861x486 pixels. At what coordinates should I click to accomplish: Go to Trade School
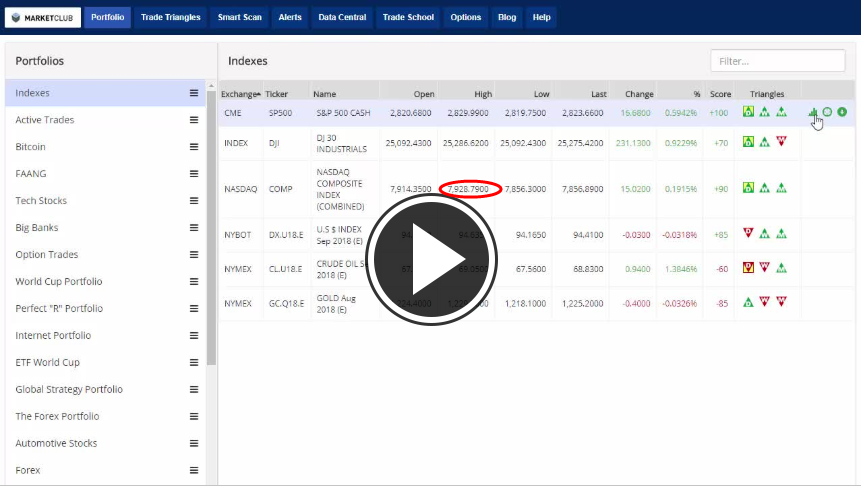[x=408, y=18]
